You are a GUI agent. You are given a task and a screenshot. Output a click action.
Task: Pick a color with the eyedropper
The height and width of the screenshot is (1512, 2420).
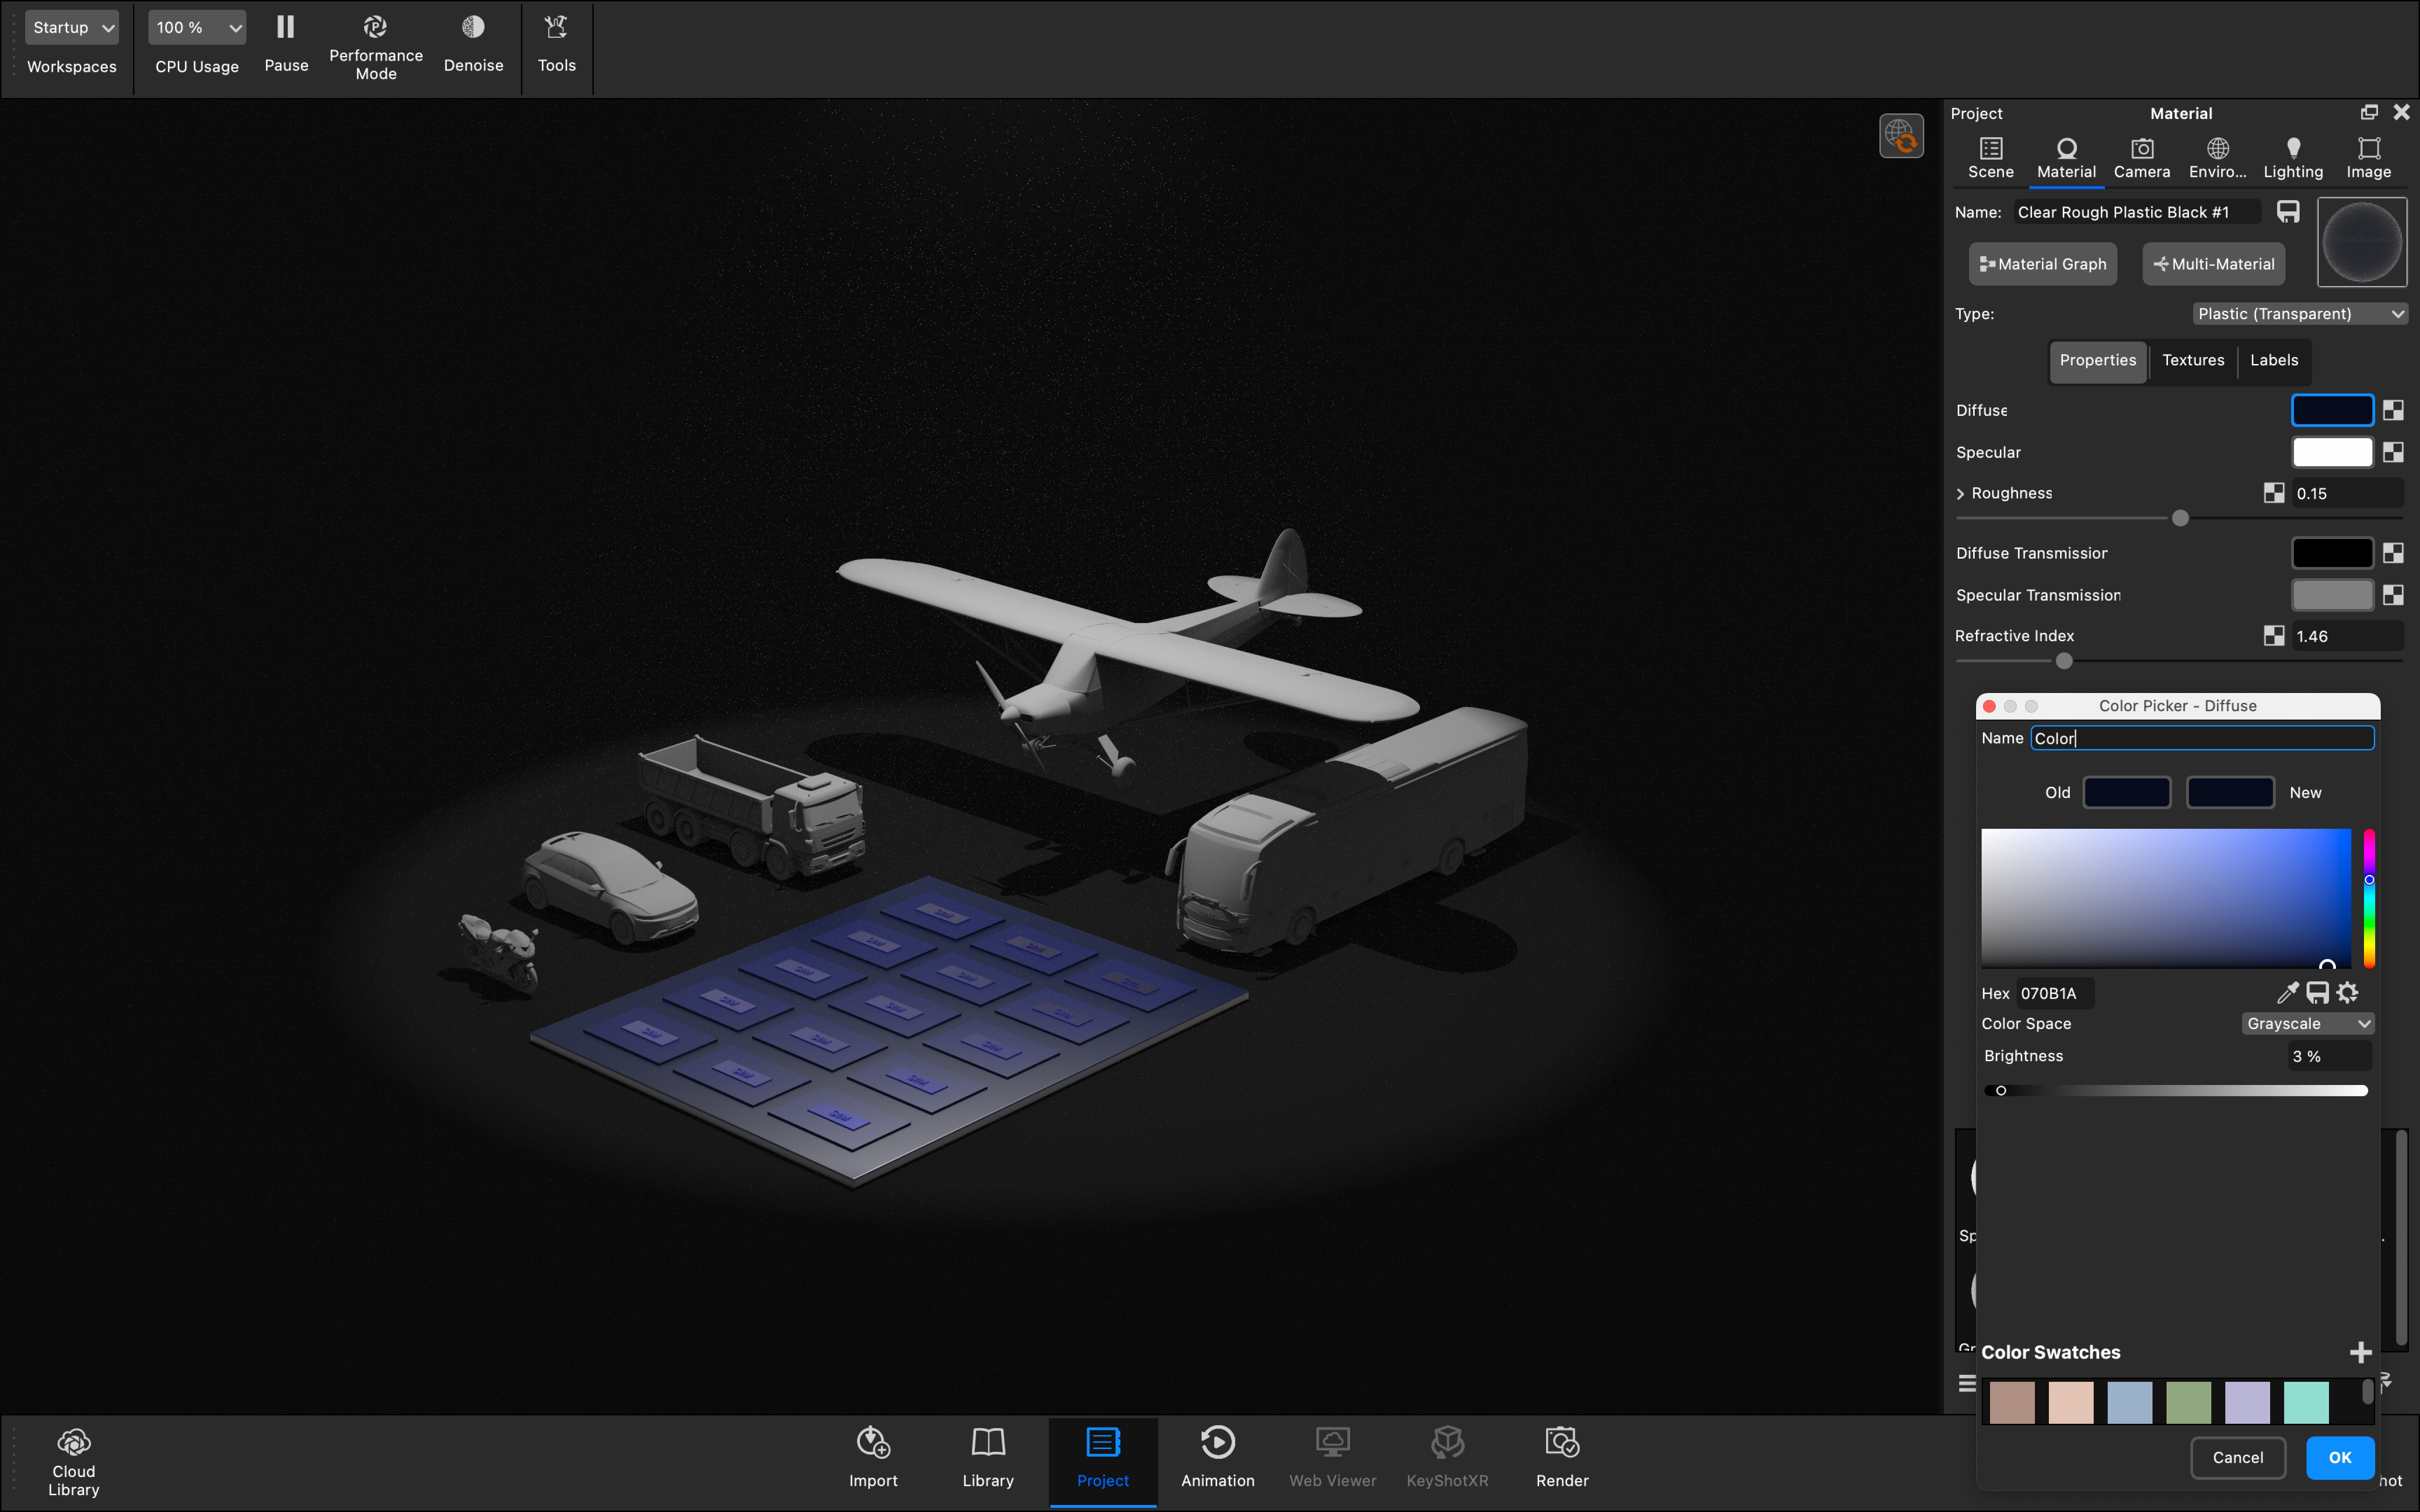click(2286, 992)
